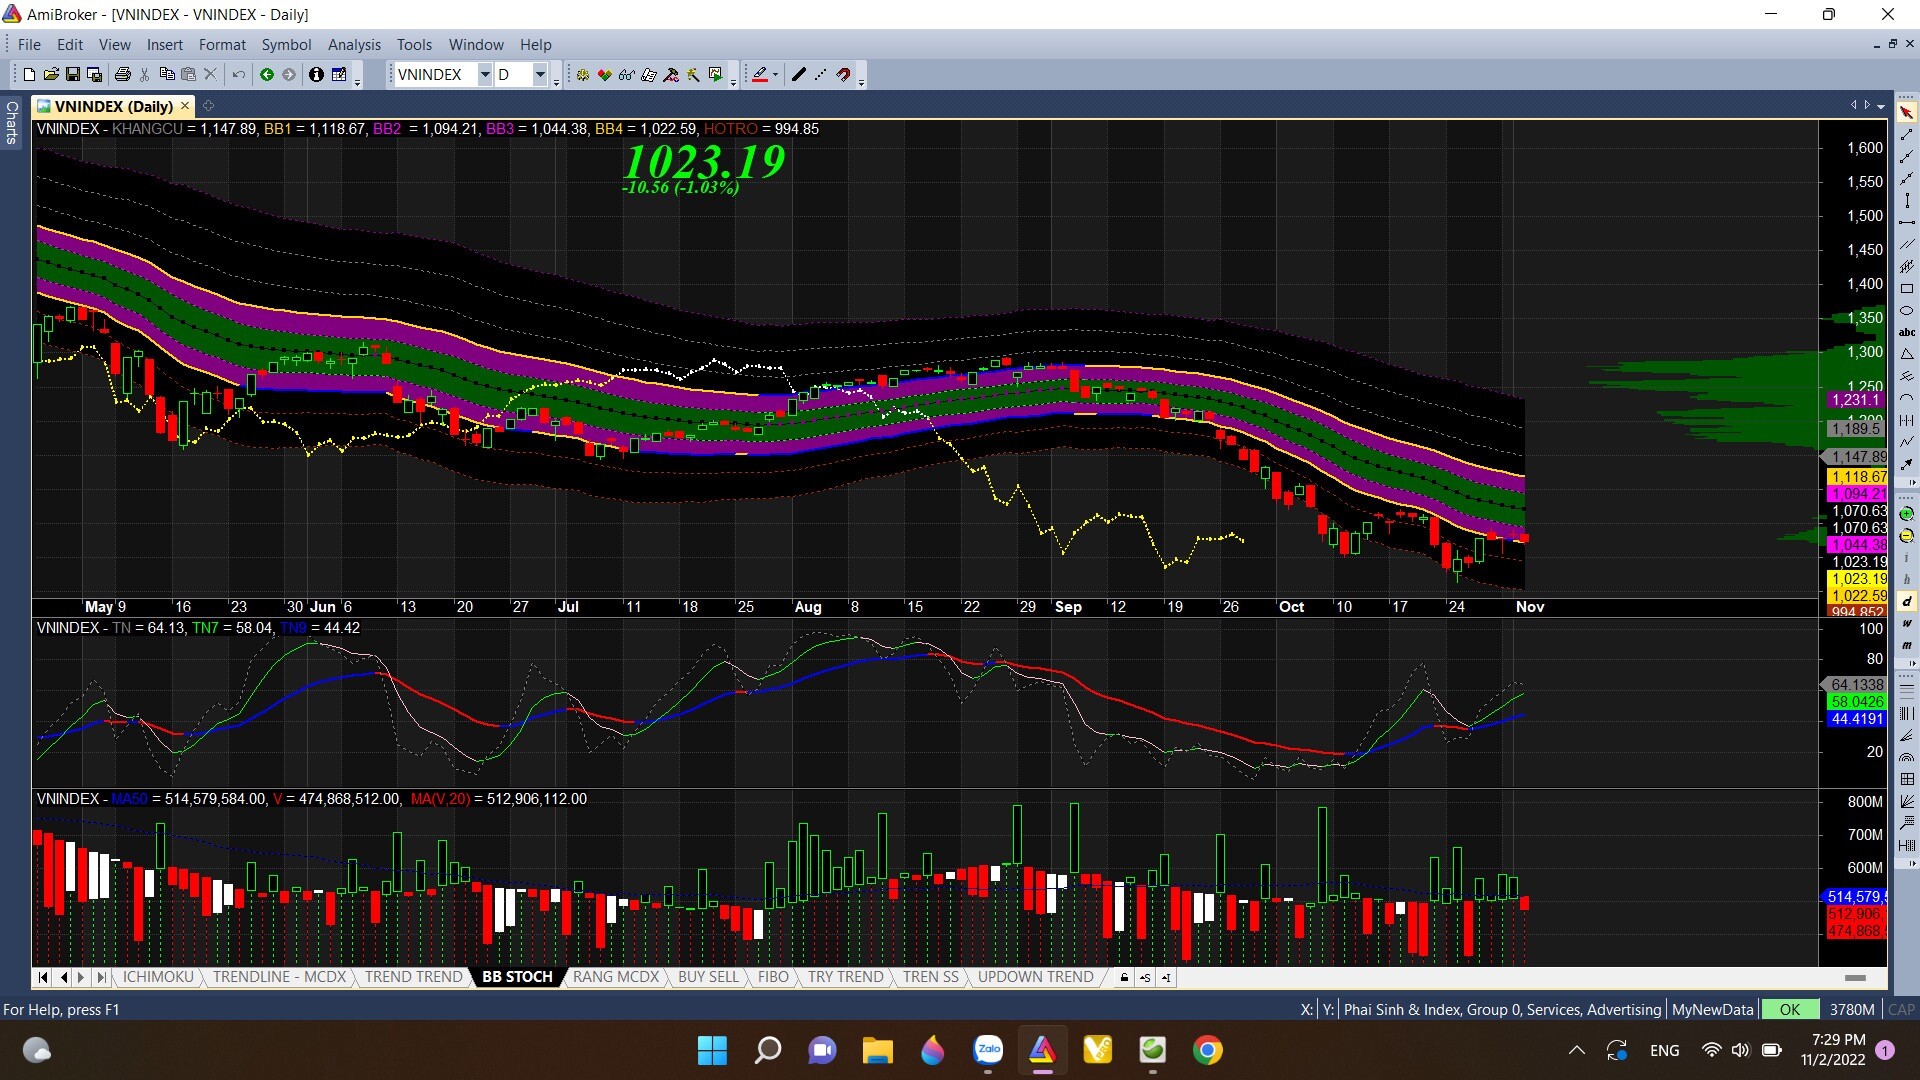Screen dimensions: 1920x1080
Task: Switch to the FIBO sheet tab
Action: (773, 977)
